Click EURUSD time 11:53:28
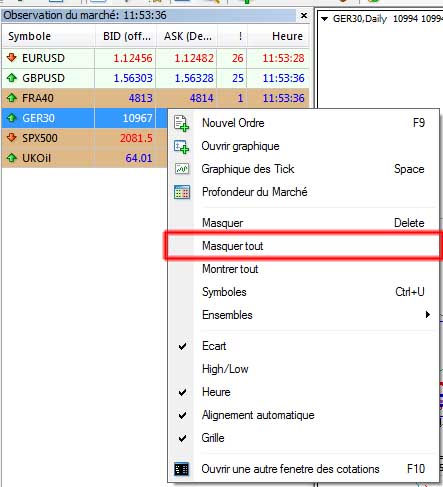Viewport: 443px width, 487px height. click(284, 58)
